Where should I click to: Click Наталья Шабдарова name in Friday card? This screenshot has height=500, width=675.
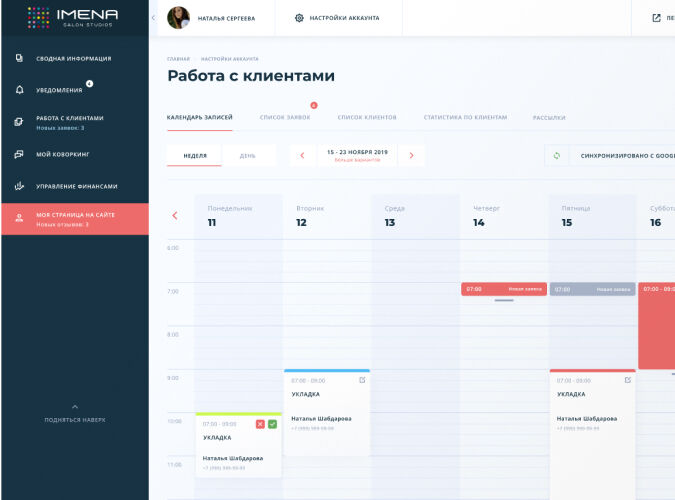point(587,419)
